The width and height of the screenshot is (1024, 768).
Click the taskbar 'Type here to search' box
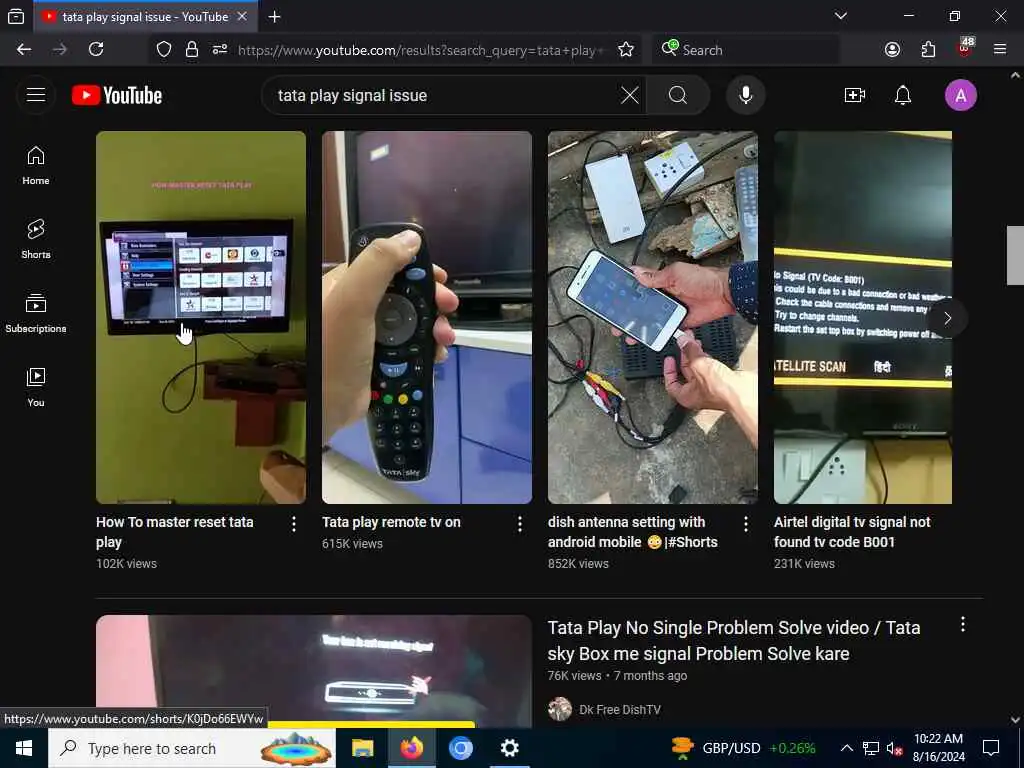coord(192,748)
